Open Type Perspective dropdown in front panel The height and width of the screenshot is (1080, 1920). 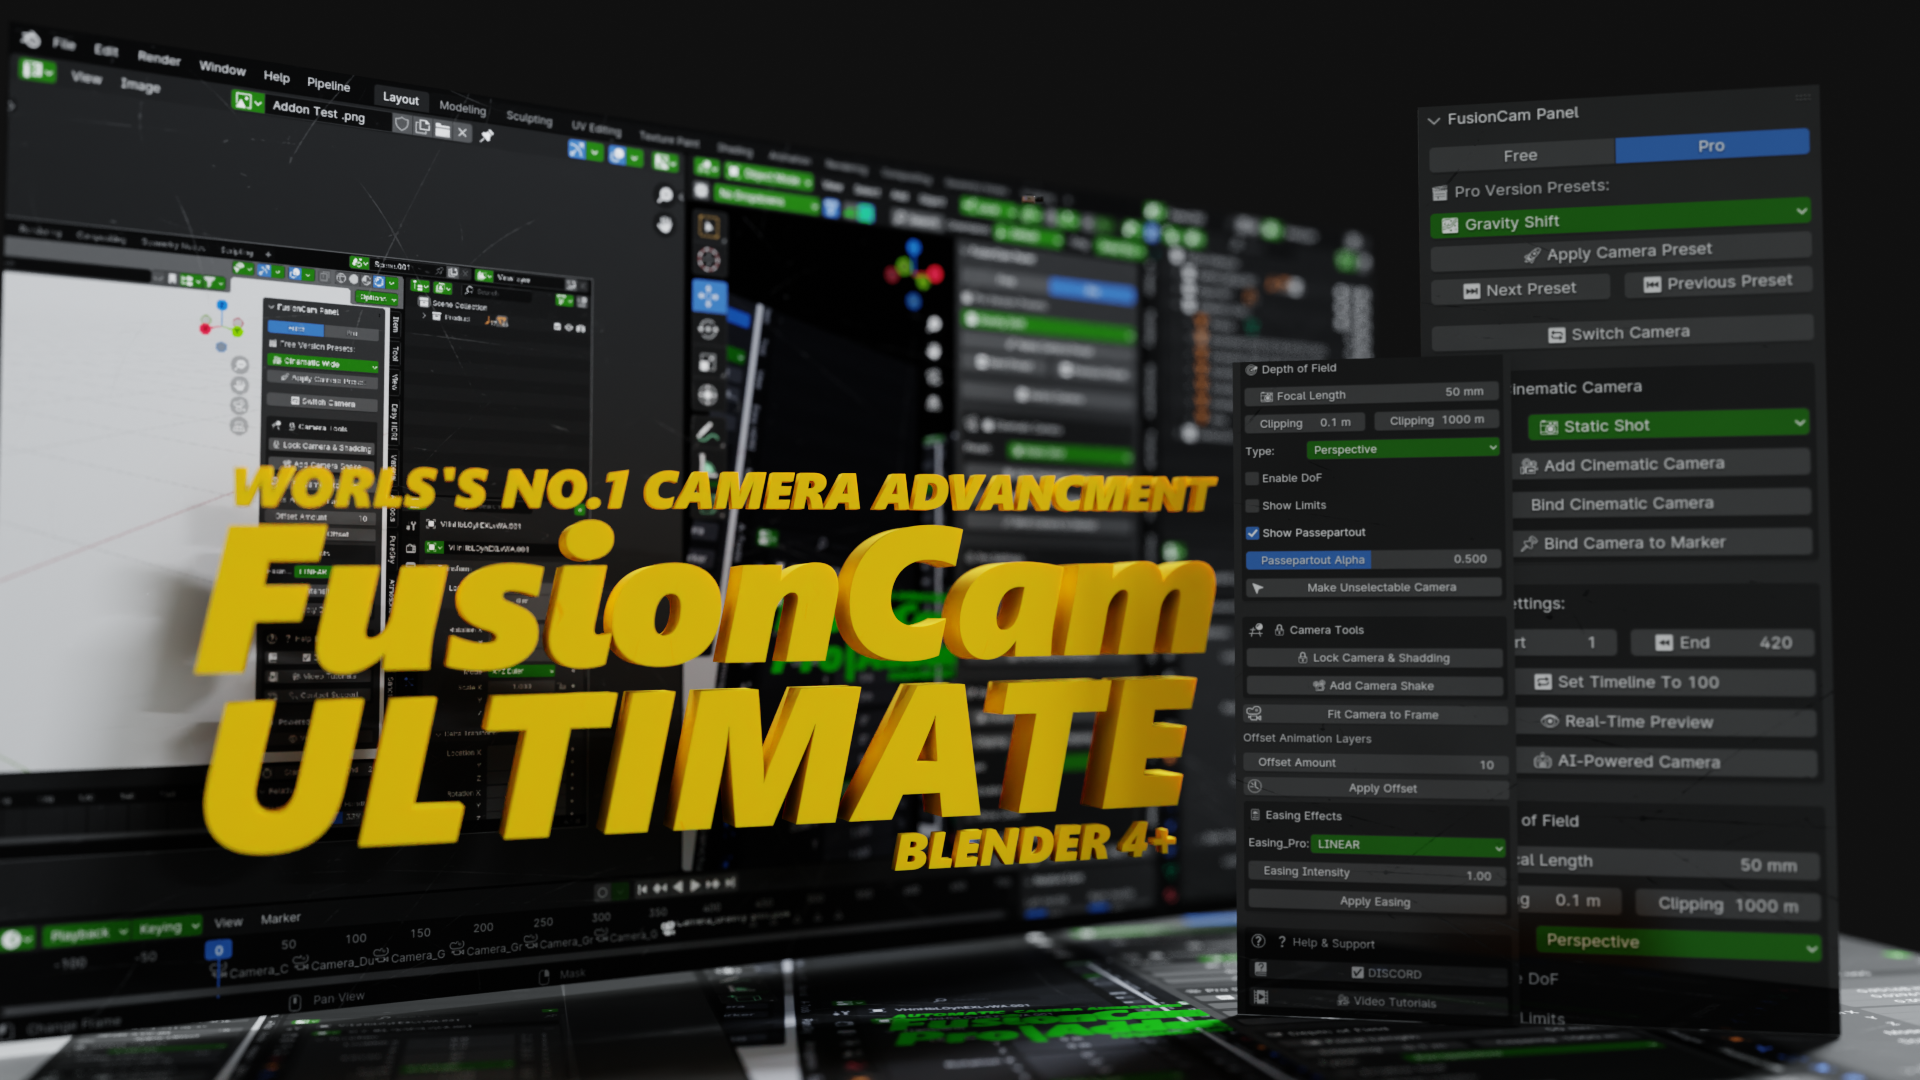pos(1403,449)
